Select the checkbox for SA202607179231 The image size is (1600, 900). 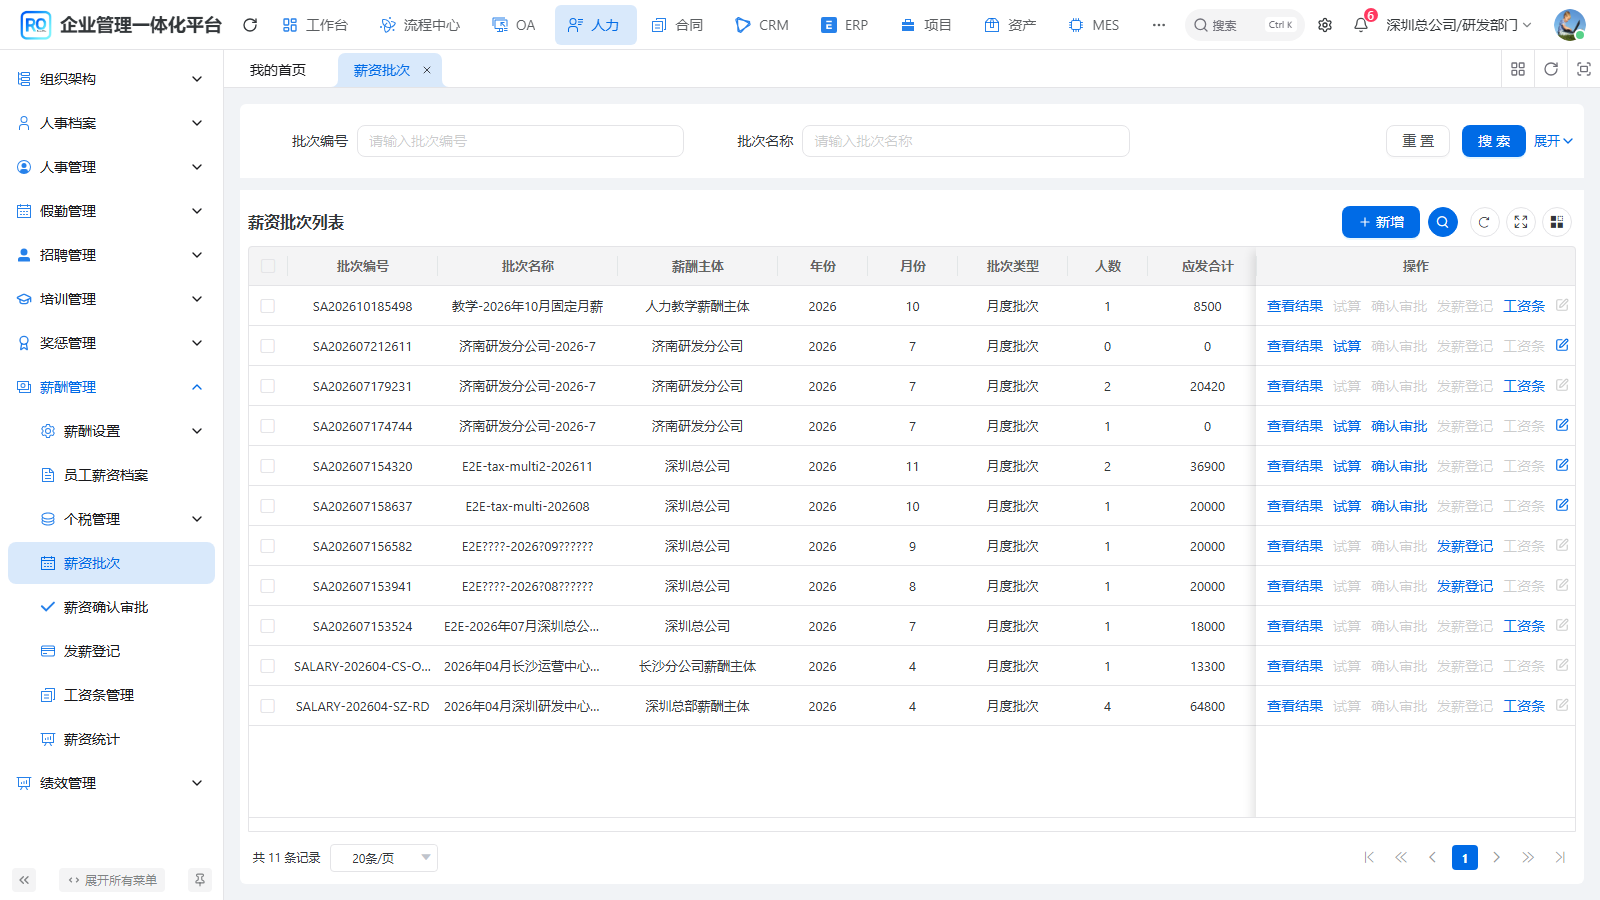[x=268, y=386]
